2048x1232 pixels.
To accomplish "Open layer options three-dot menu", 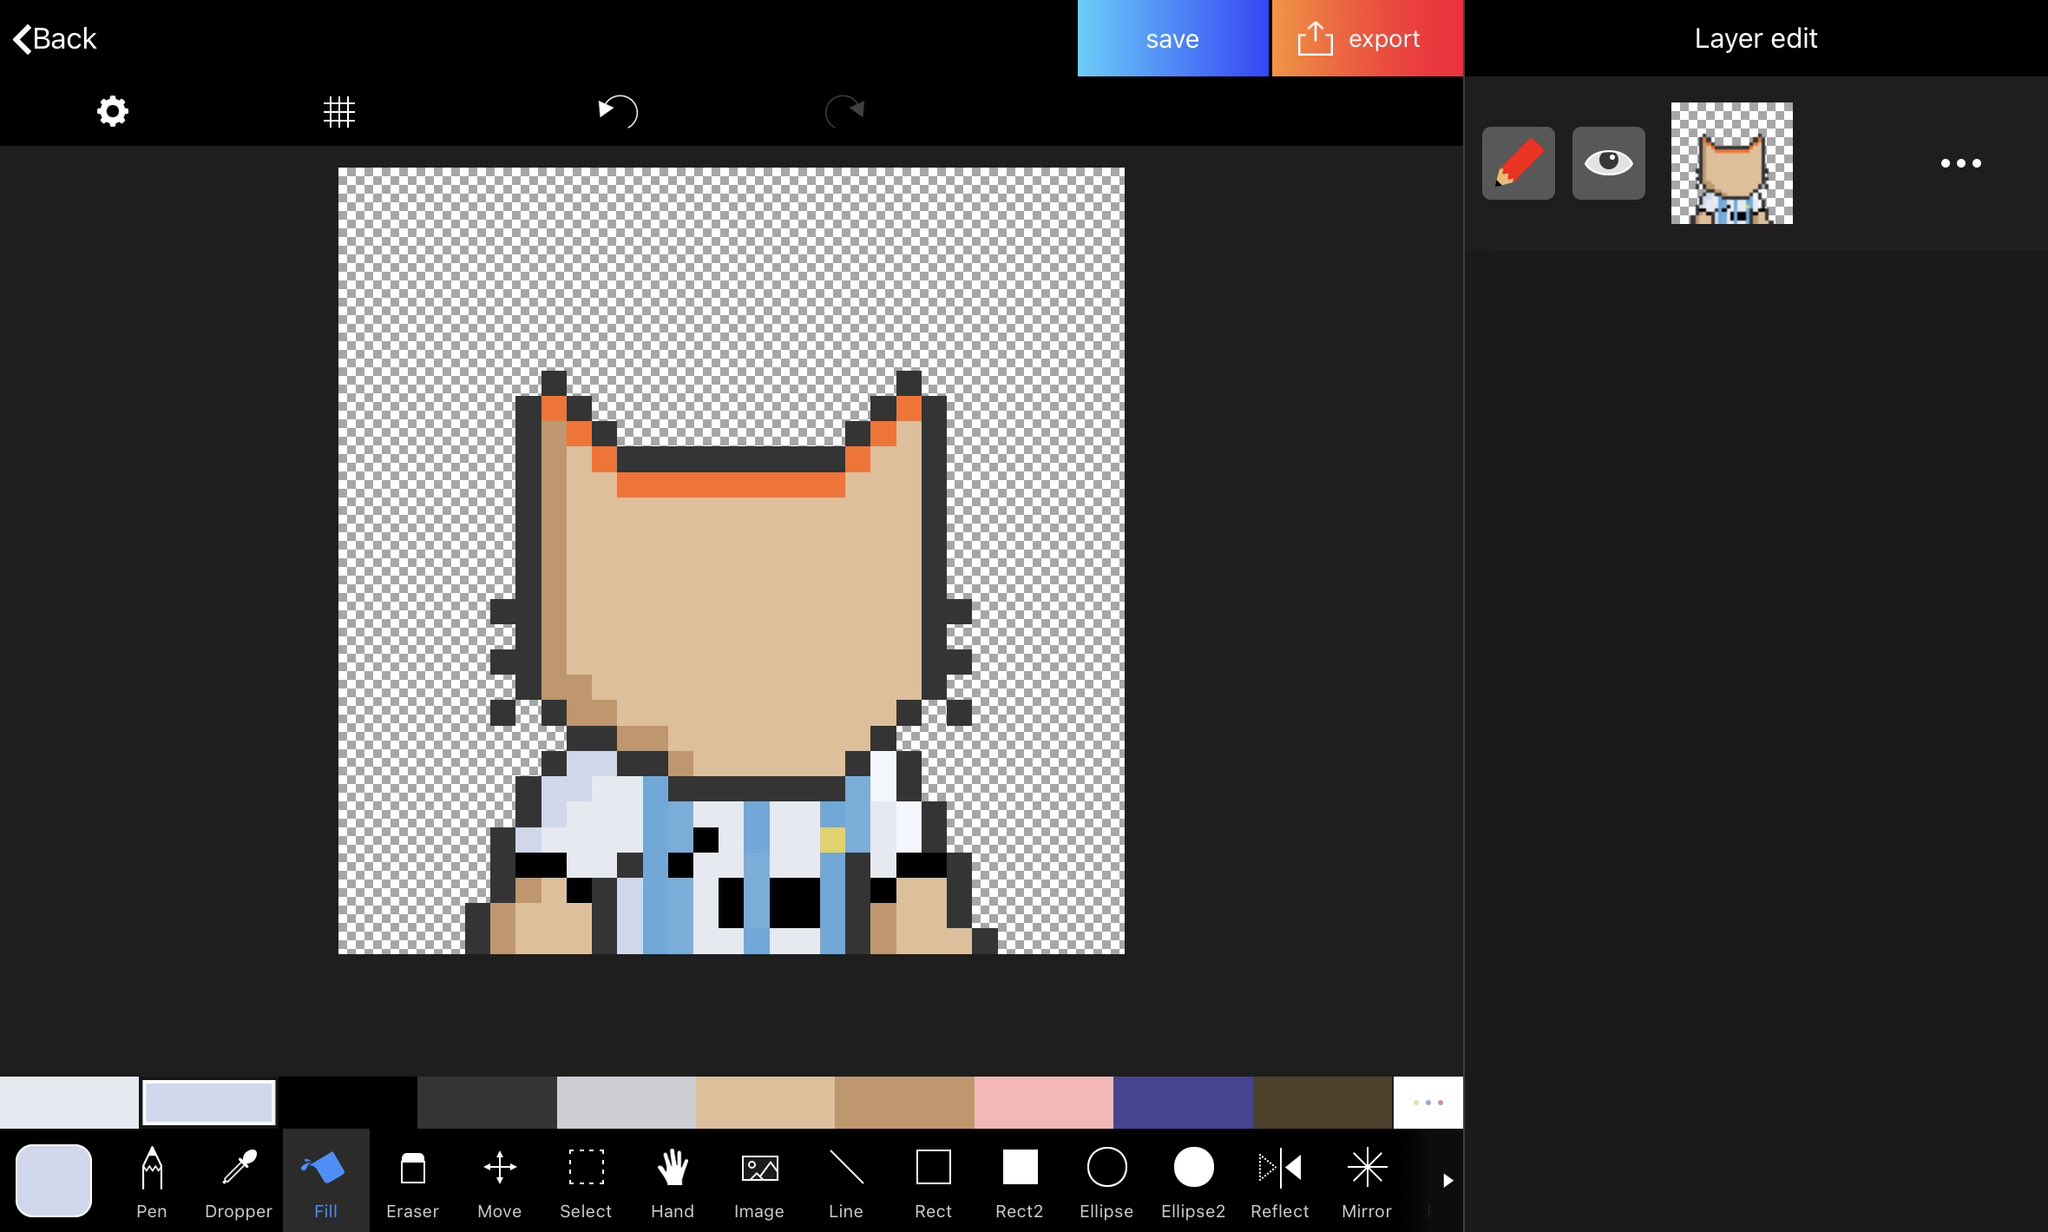I will [x=1960, y=163].
